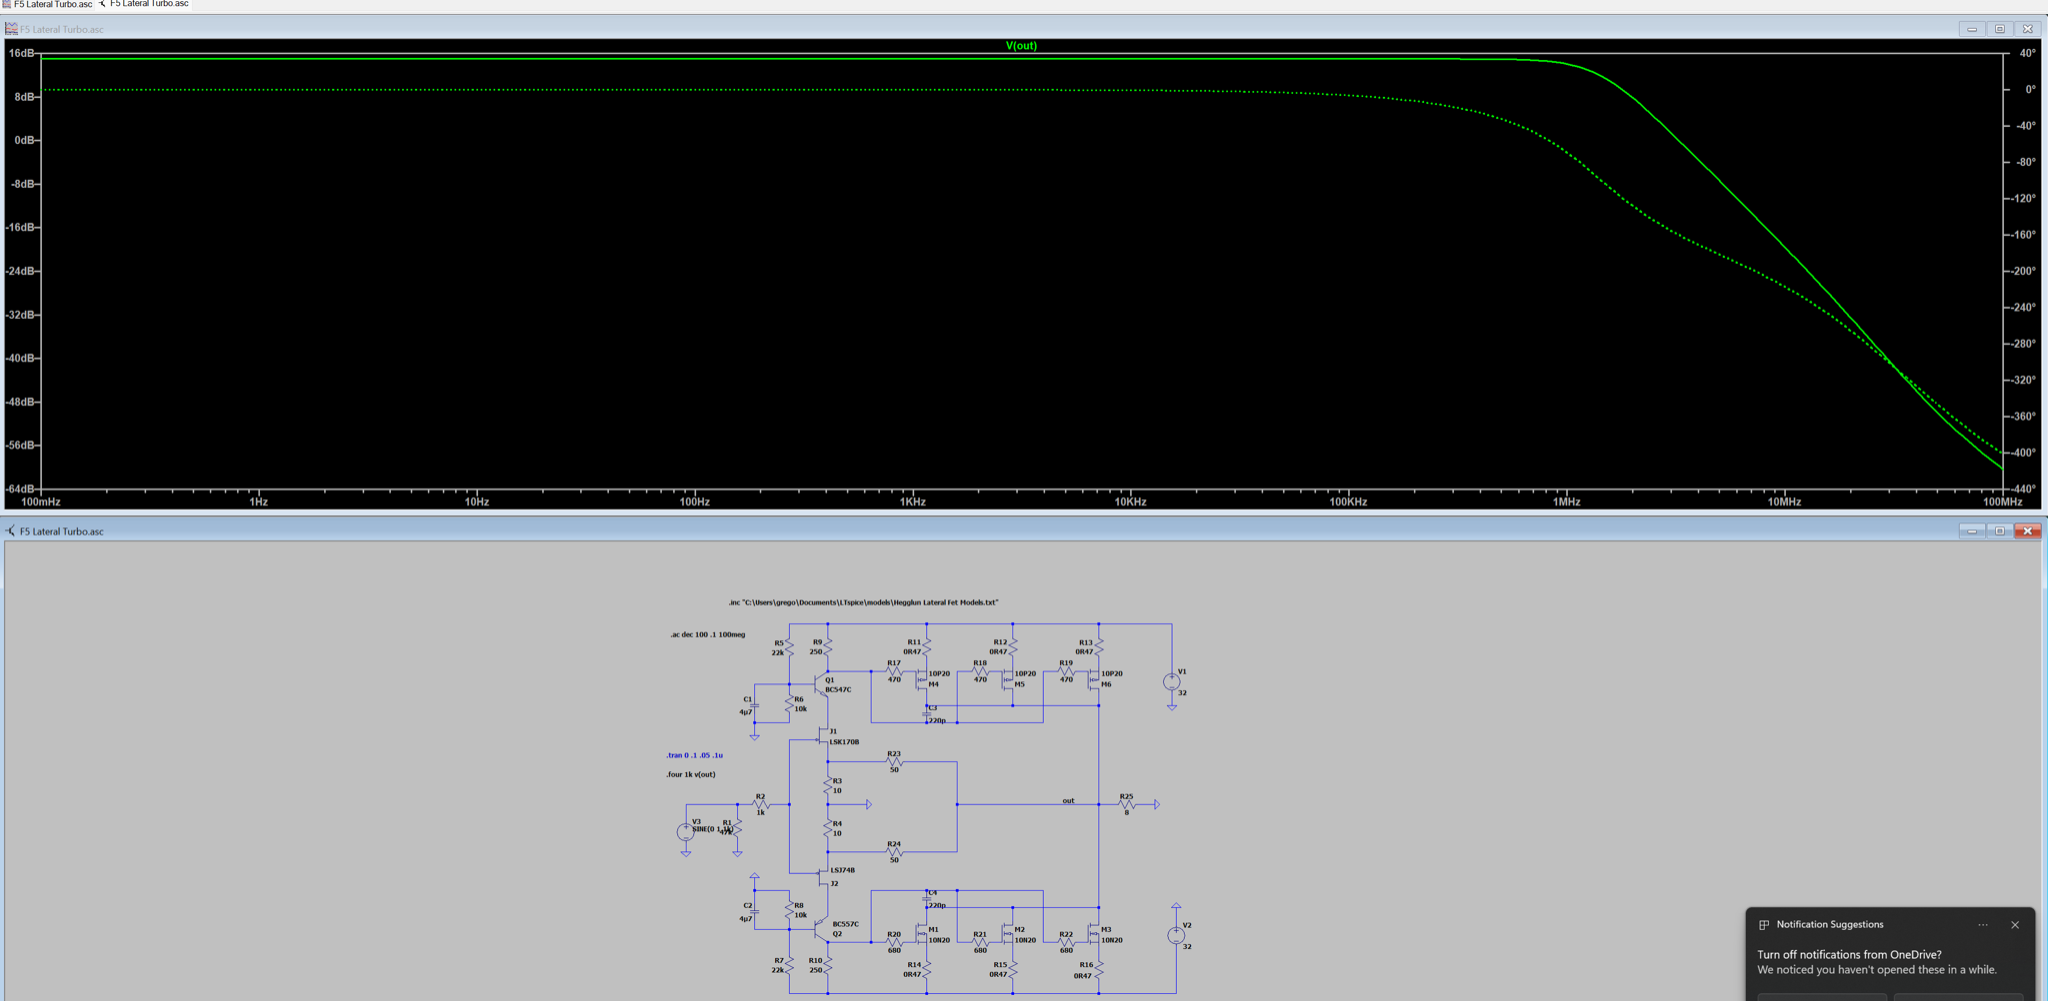Close the OneDrive notification suggestion popup

(2015, 925)
